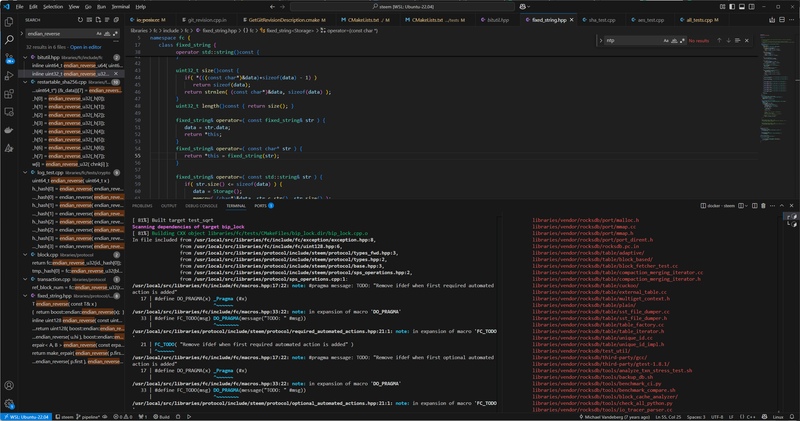Collapse transaction.cpp search results group
Viewport: 800px width, 421px height.
pyautogui.click(x=25, y=279)
